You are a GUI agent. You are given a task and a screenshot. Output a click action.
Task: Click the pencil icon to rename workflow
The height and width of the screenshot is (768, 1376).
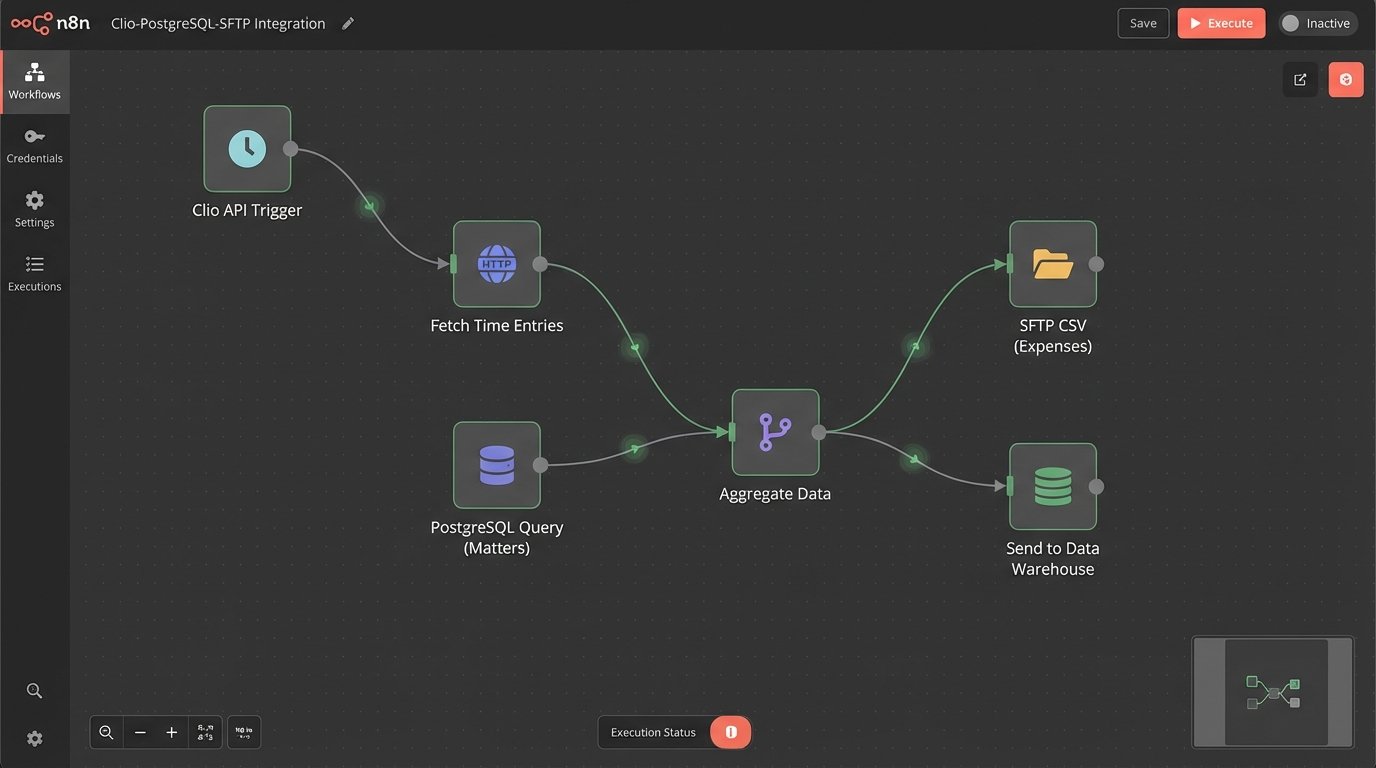(348, 23)
